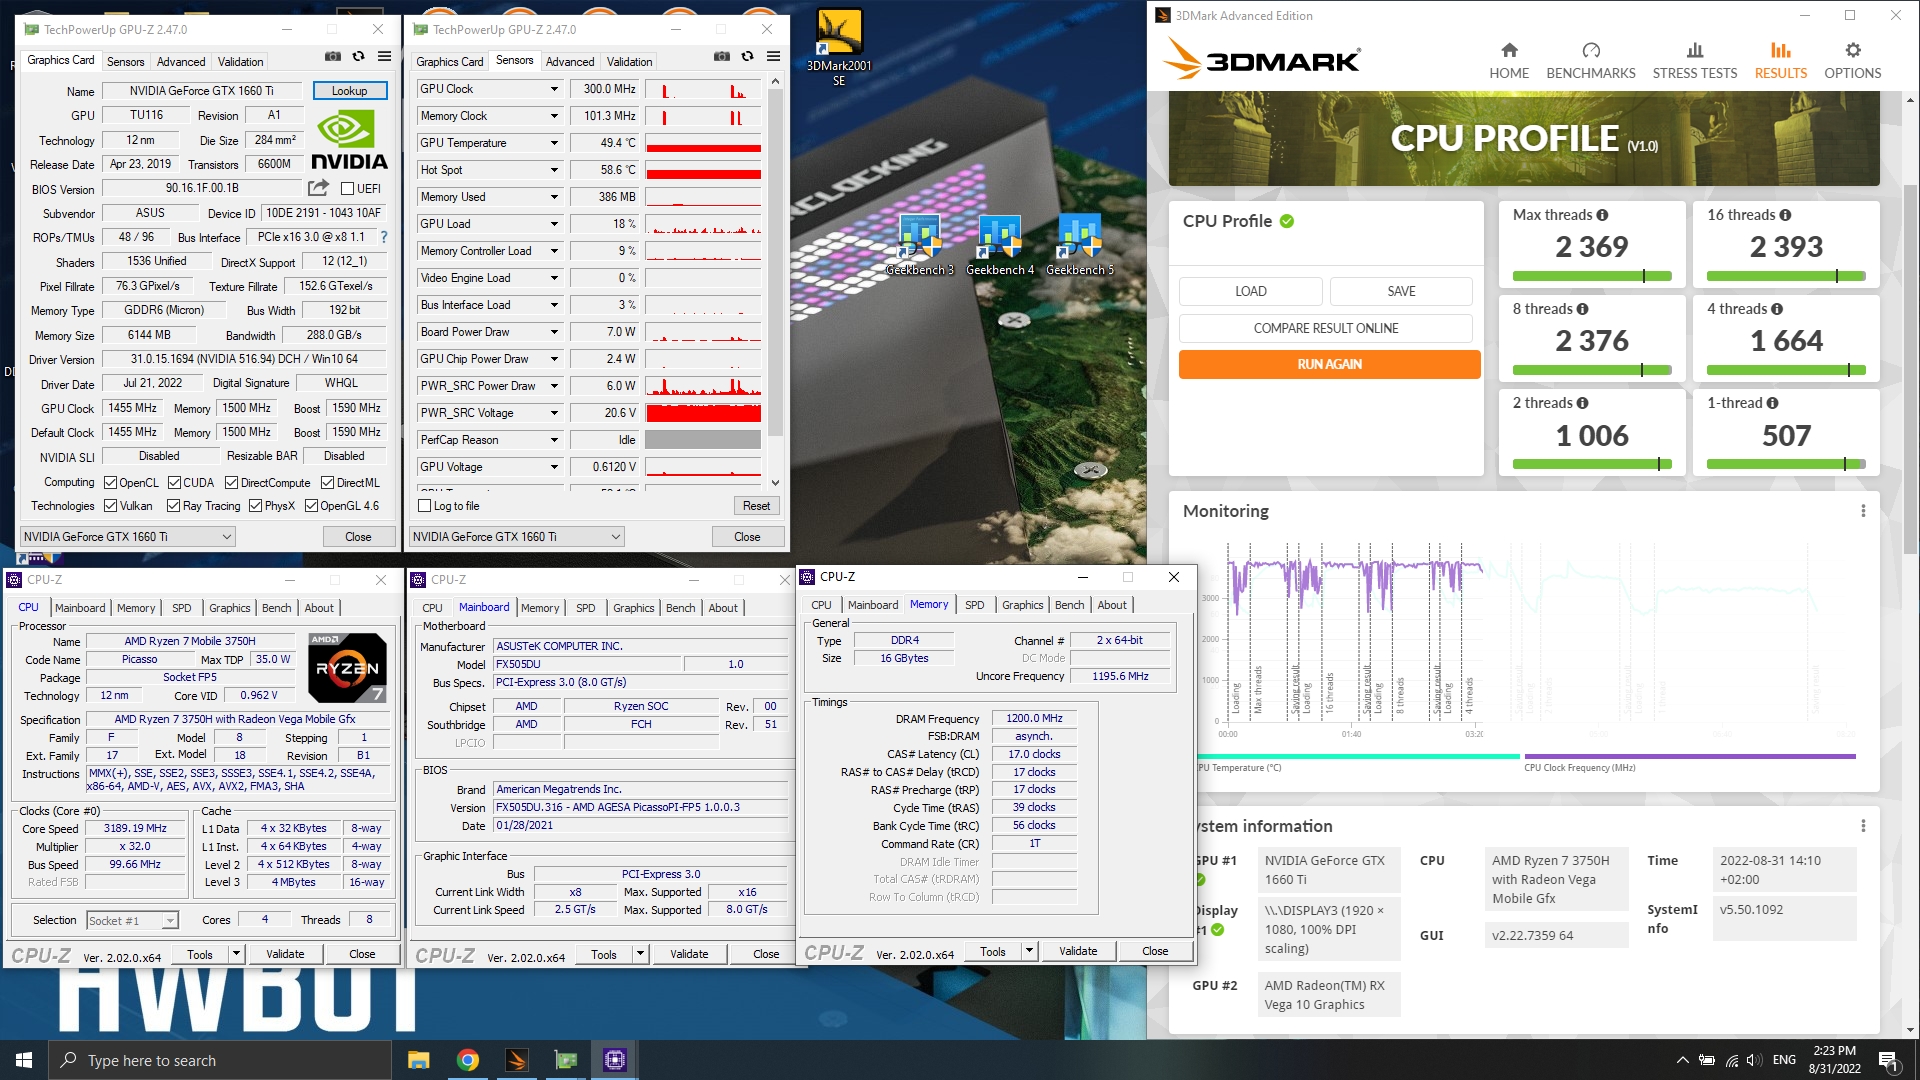Open the hamburger menu in the left GPU-Z window
Viewport: 1920px width, 1080px height.
tap(384, 57)
